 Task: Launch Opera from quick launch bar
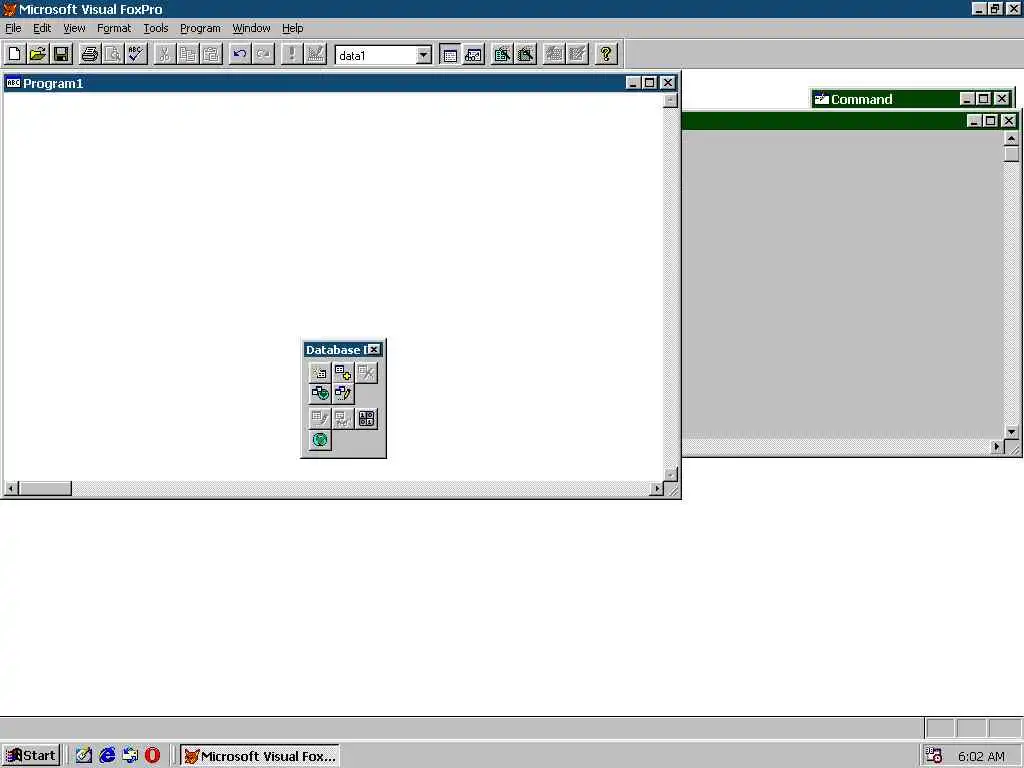pos(152,756)
